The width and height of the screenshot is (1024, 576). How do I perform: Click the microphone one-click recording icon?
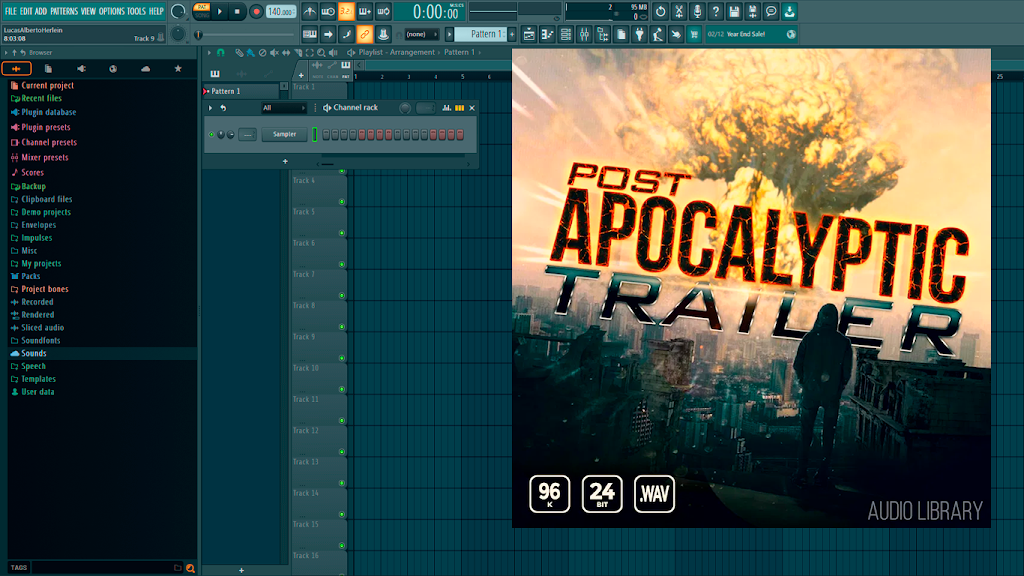click(697, 12)
